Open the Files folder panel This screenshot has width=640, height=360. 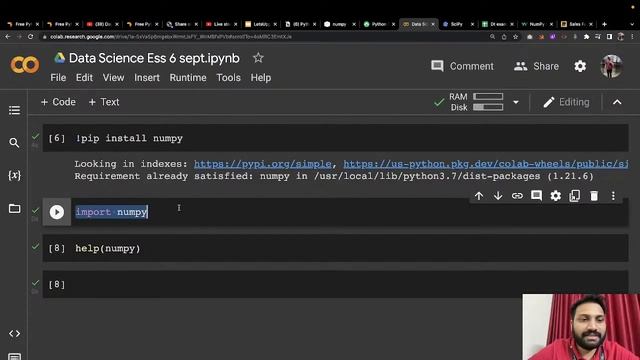pos(14,209)
